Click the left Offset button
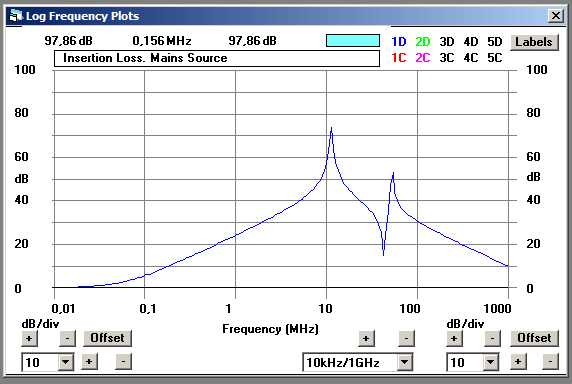 click(x=107, y=338)
